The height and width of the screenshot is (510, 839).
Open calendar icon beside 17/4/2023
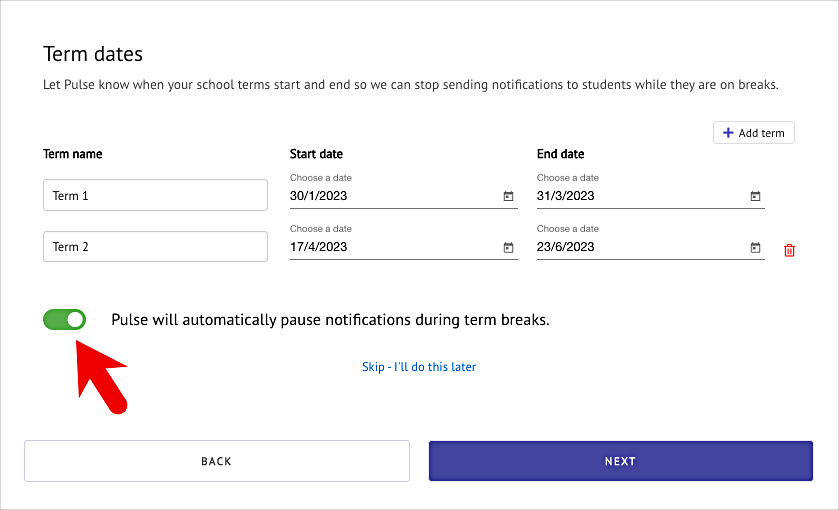pos(508,247)
